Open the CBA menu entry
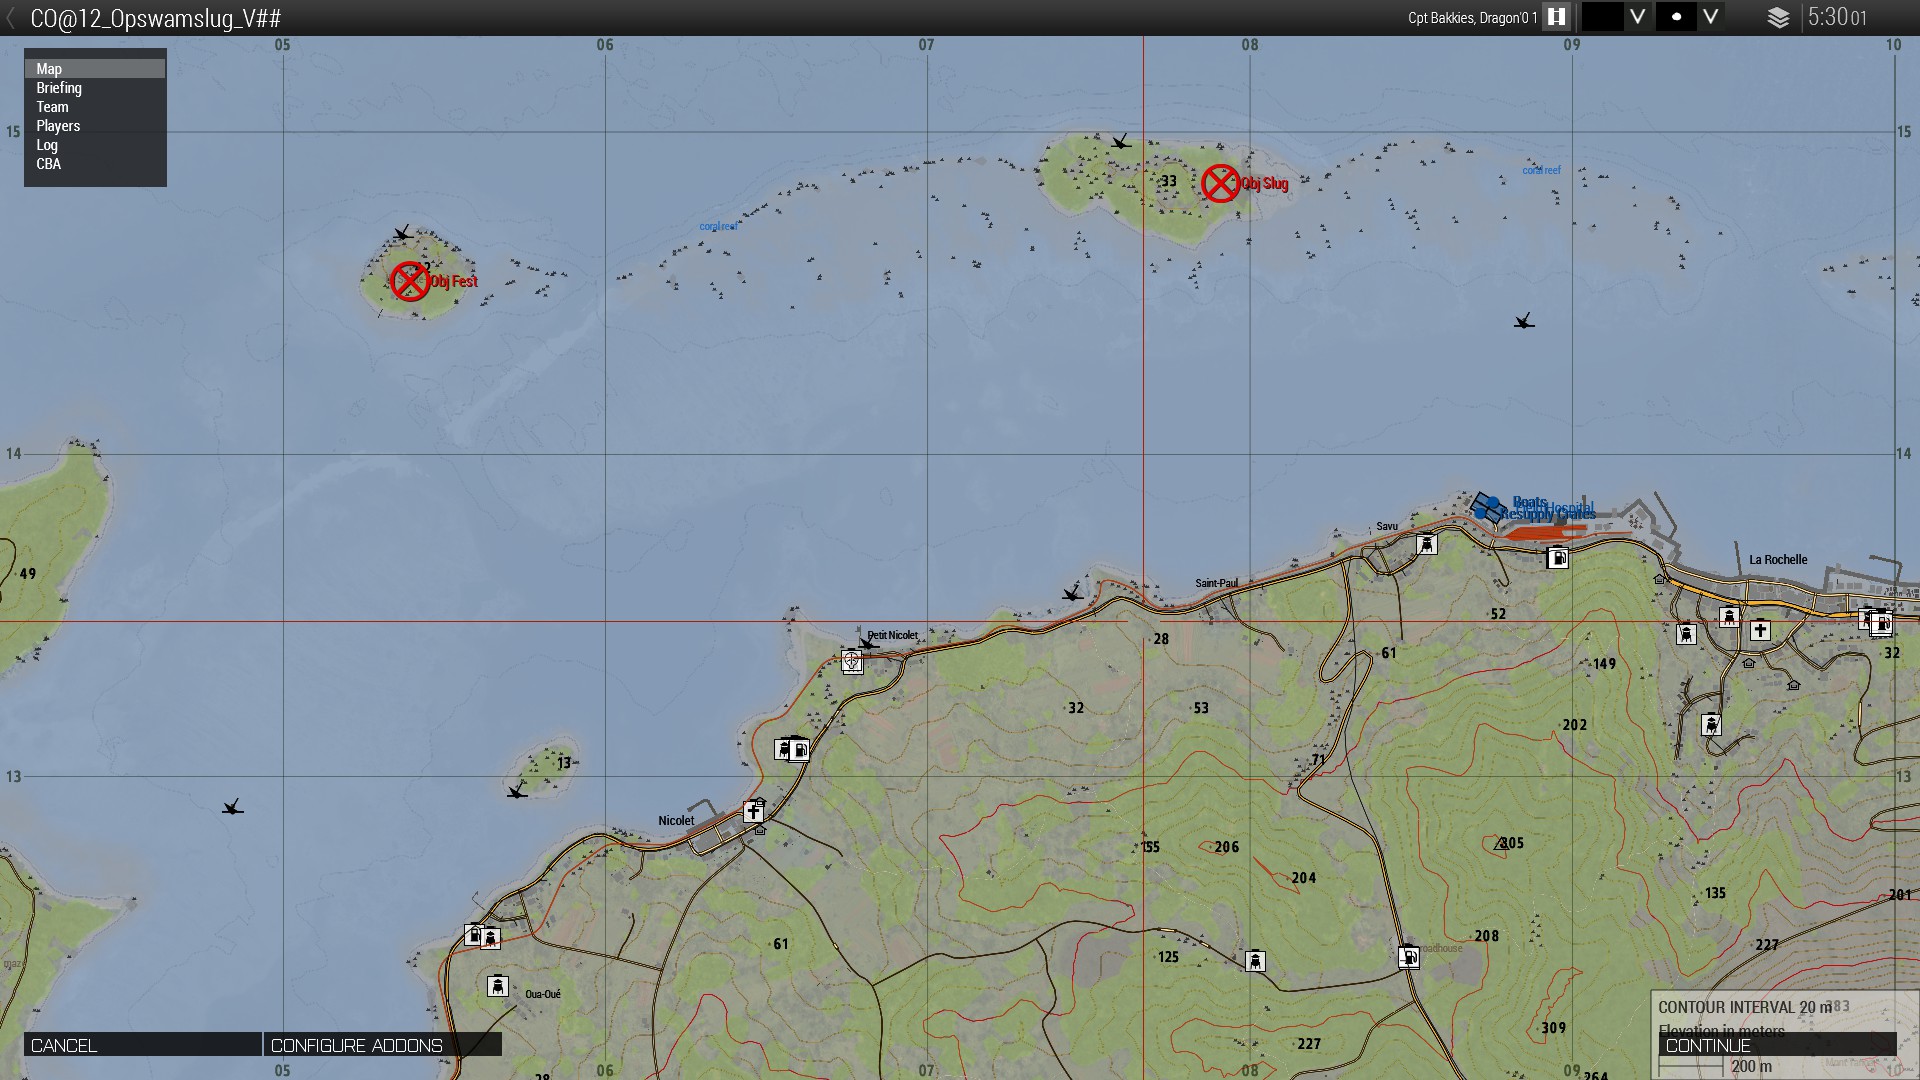 pyautogui.click(x=48, y=164)
